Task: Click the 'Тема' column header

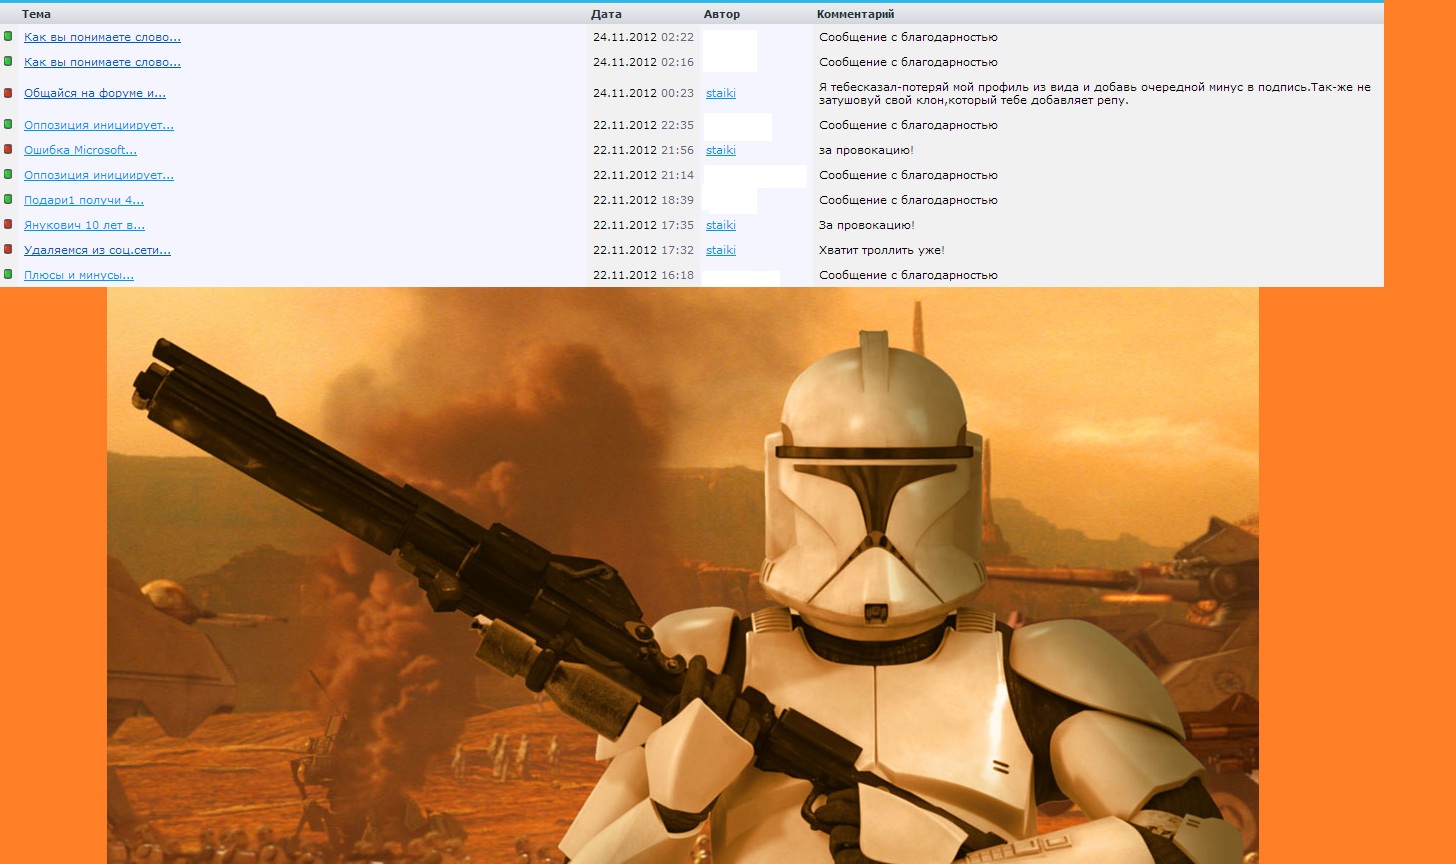Action: pos(36,14)
